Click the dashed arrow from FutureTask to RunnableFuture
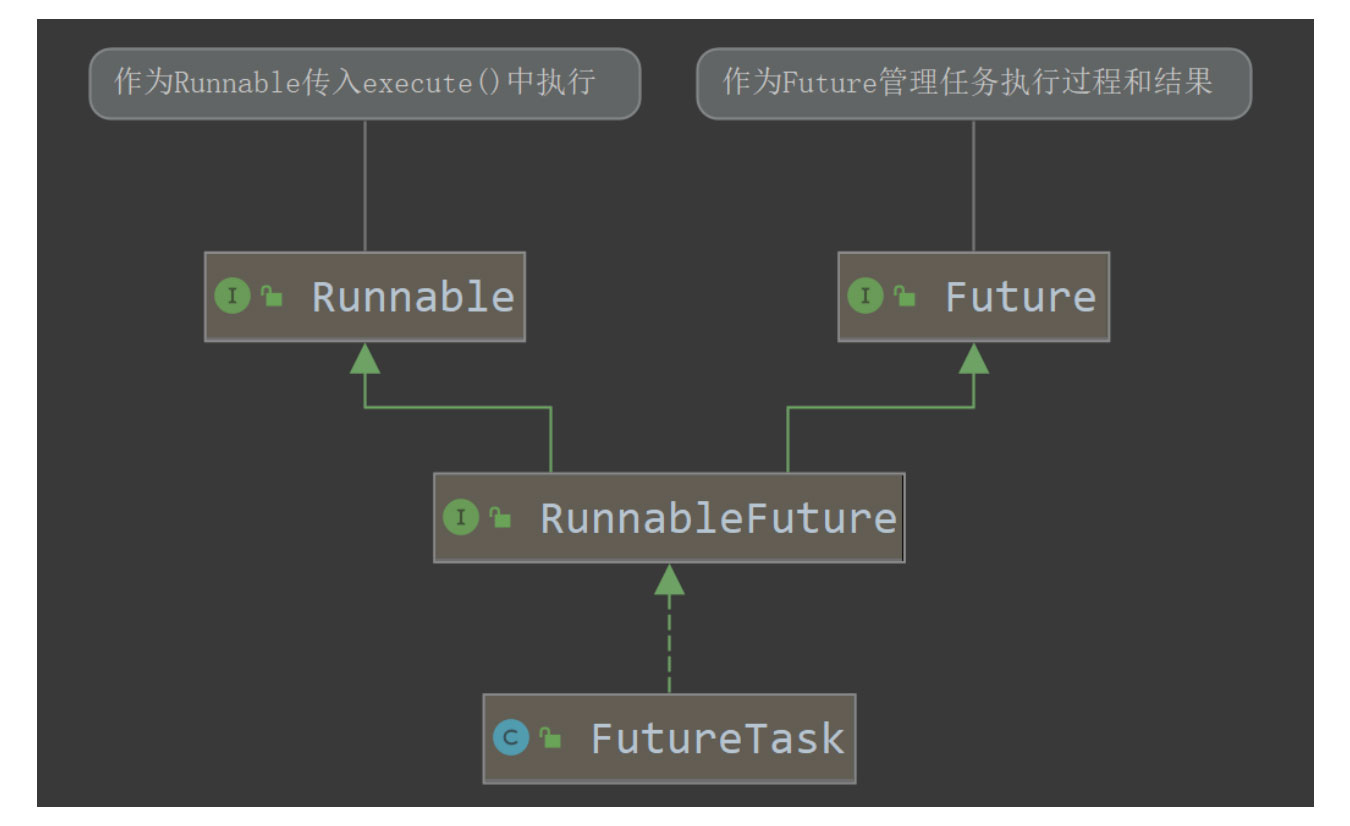 point(669,640)
